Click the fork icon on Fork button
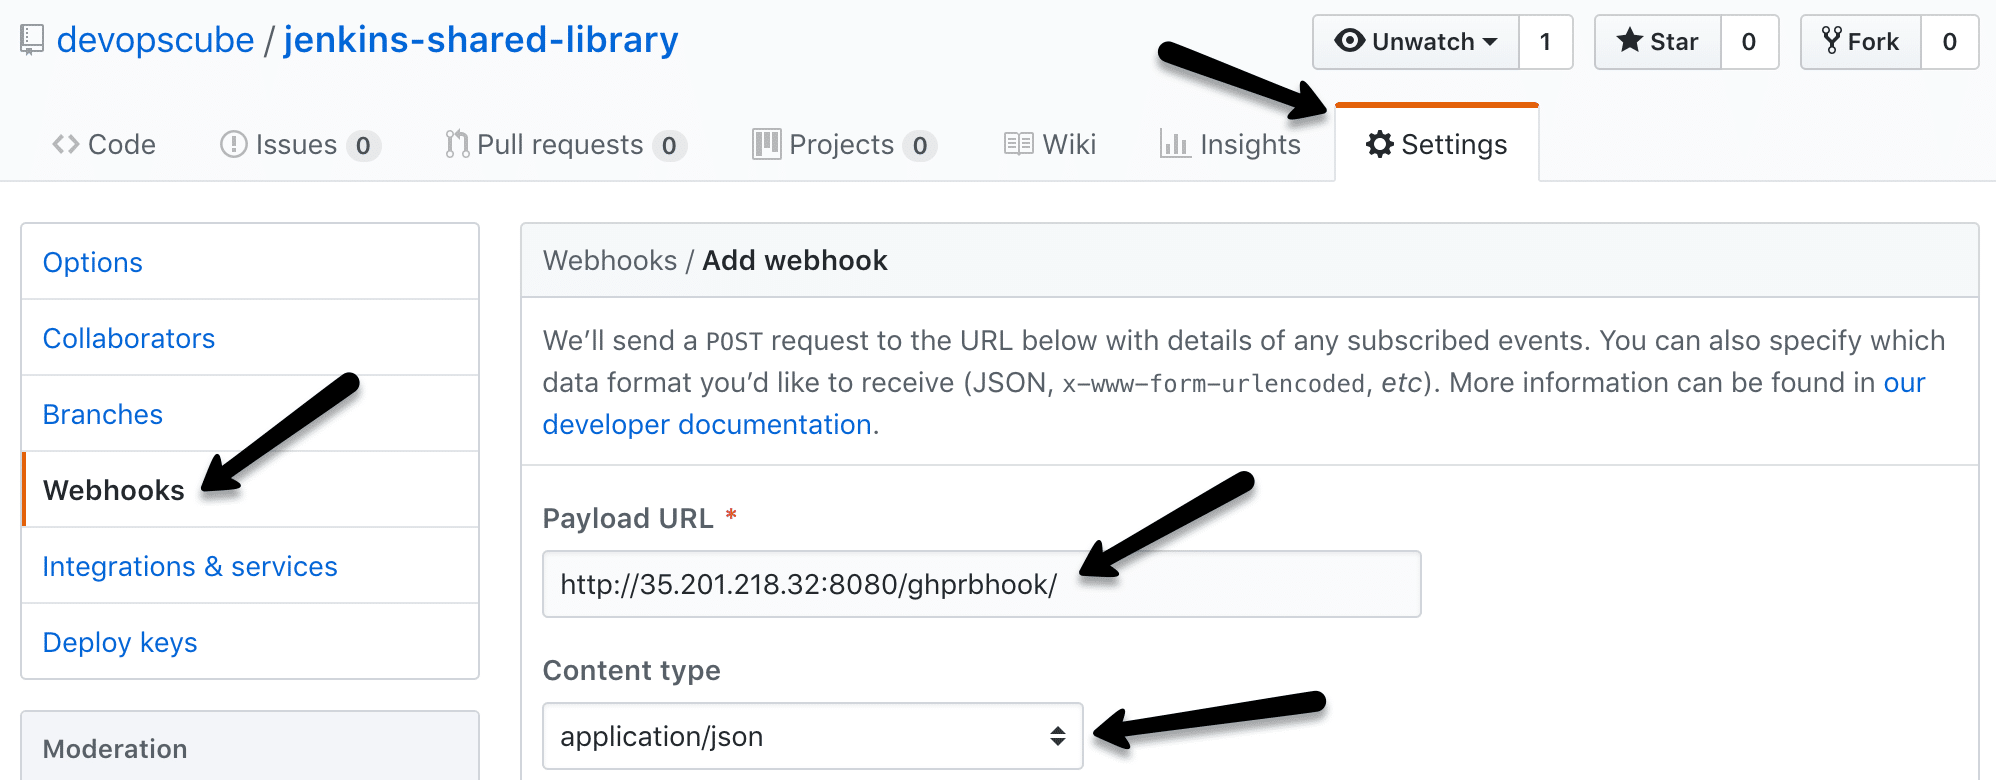This screenshot has width=1996, height=780. coord(1832,41)
